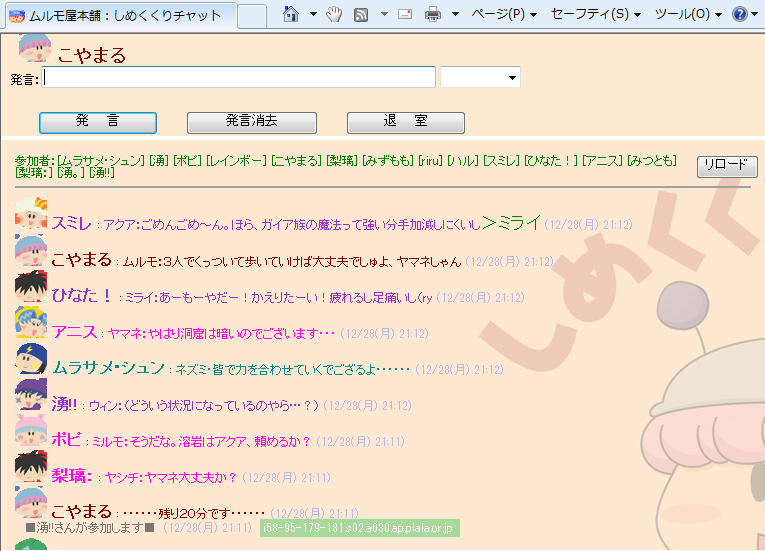Click the ミルモ:そうだな message text
The width and height of the screenshot is (765, 551).
point(201,442)
